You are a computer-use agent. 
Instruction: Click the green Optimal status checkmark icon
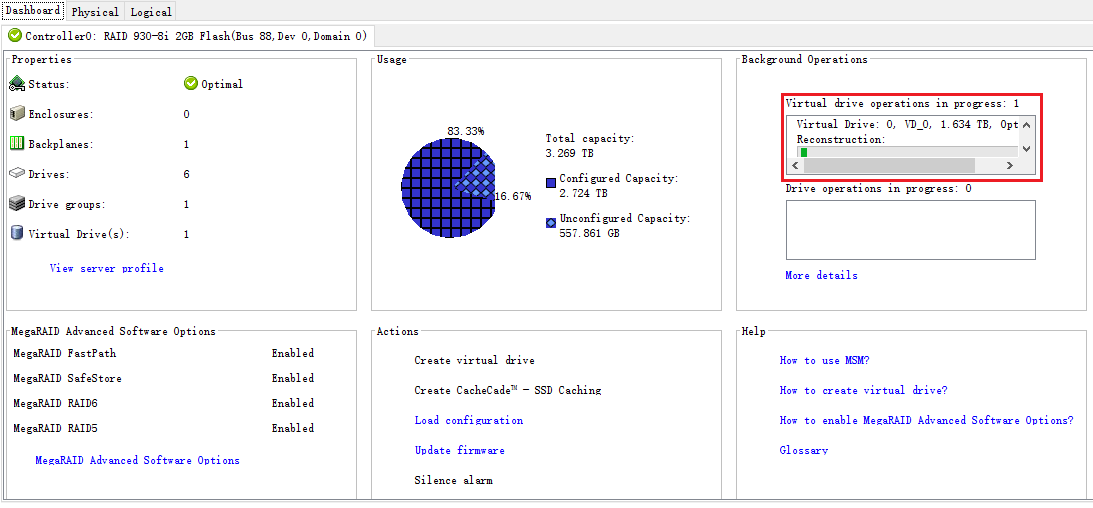tap(190, 84)
